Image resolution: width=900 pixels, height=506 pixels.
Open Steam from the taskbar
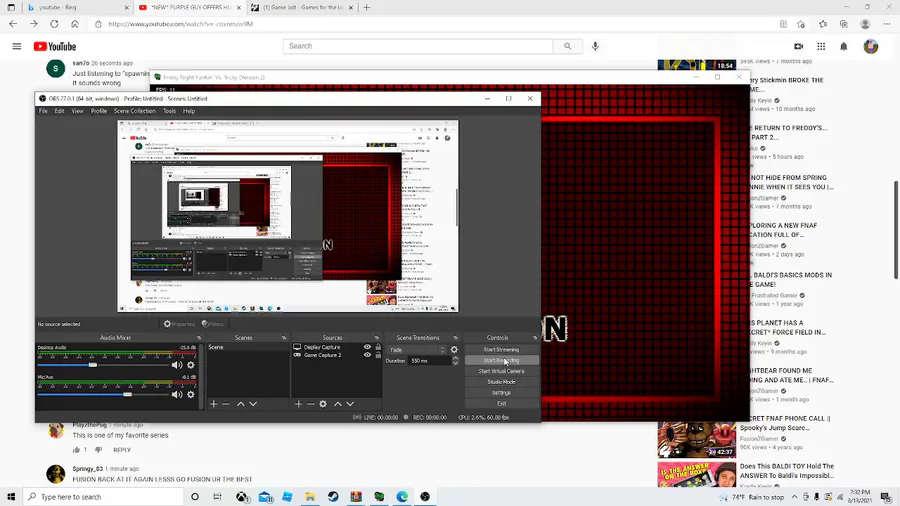[x=333, y=497]
